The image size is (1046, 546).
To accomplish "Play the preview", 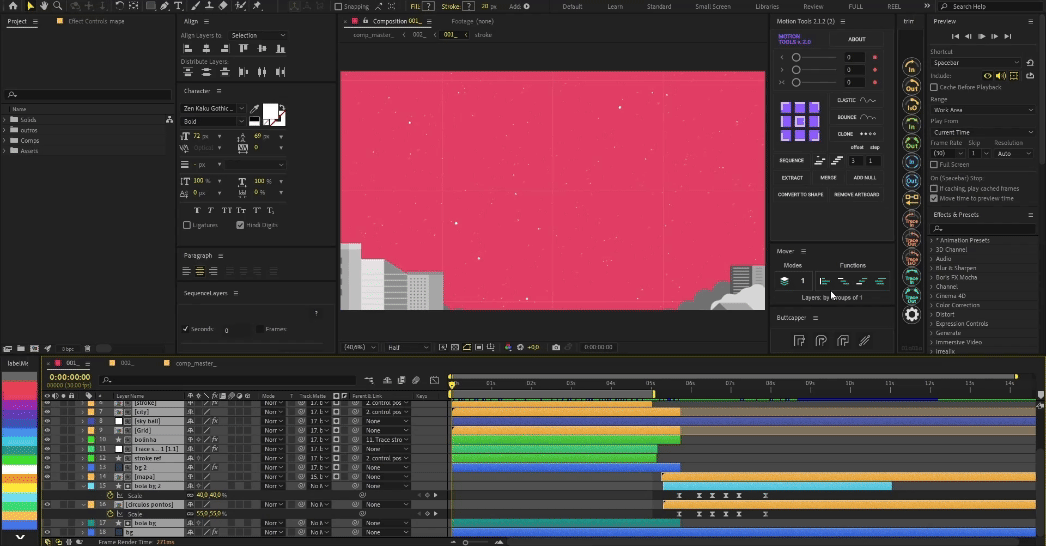I will [981, 36].
